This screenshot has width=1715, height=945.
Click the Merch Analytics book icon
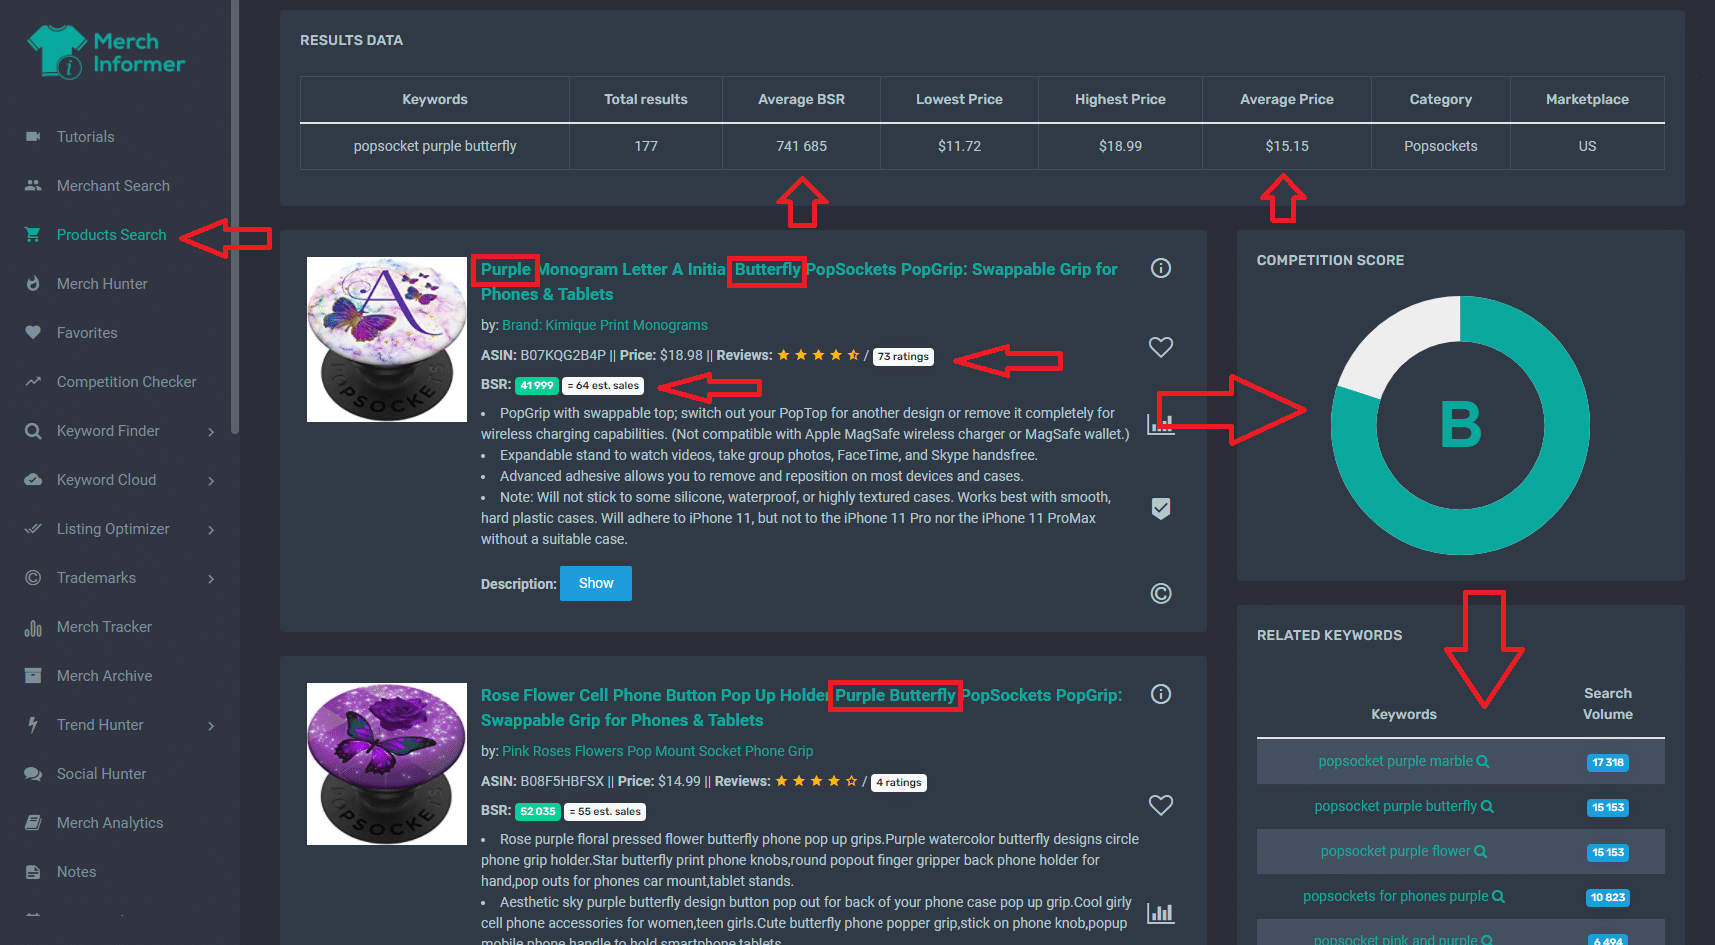33,822
